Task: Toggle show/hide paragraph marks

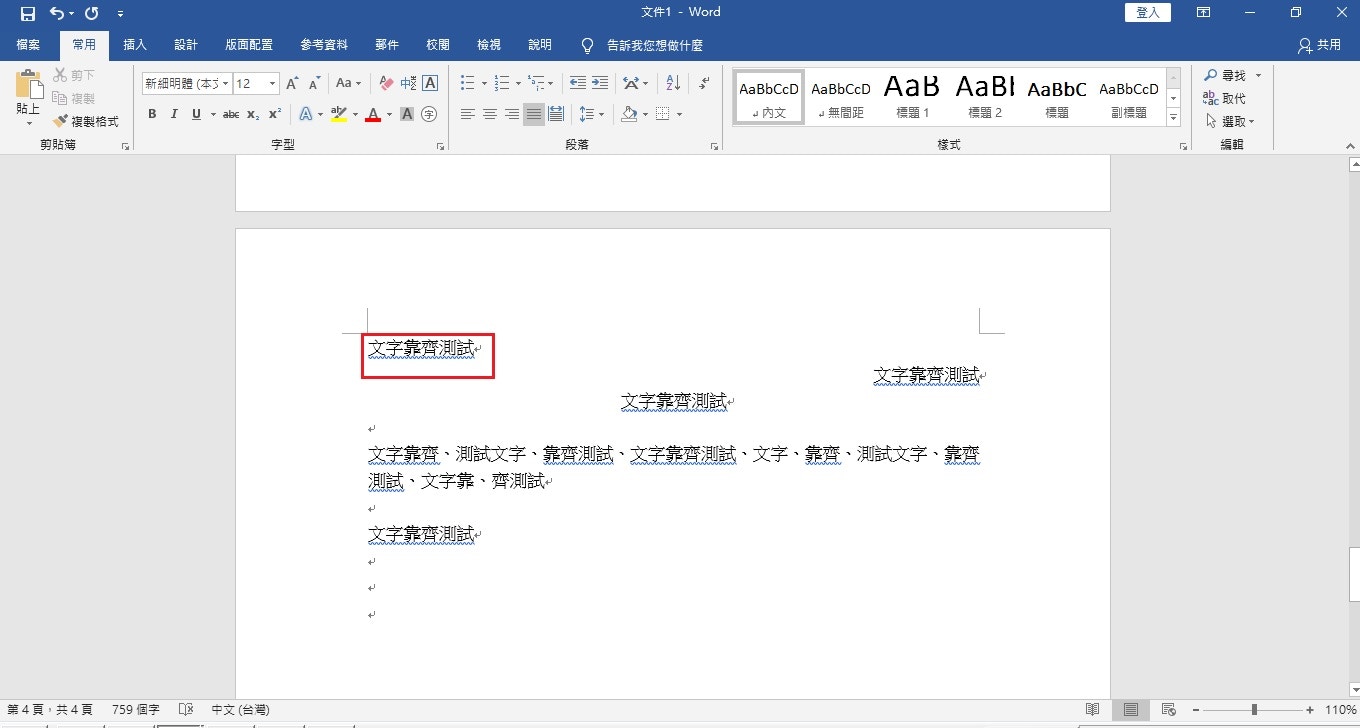Action: 705,83
